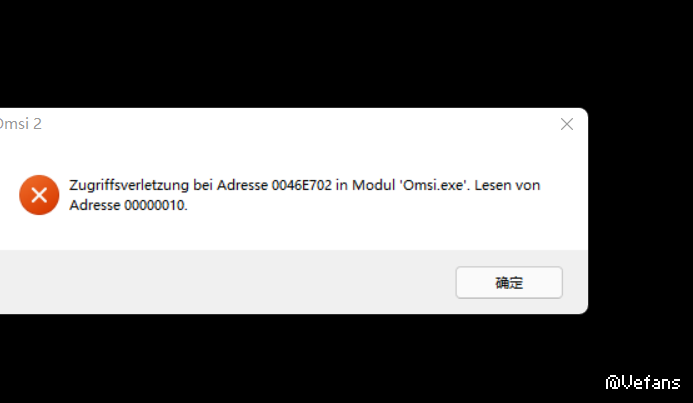Click the word Modul in error text

(373, 185)
